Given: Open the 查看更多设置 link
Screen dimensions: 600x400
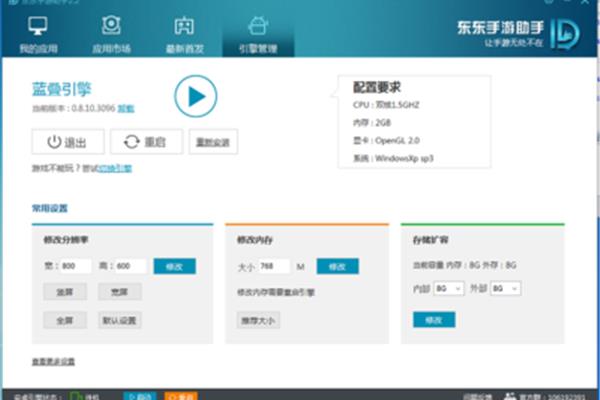Looking at the screenshot, I should (x=53, y=362).
